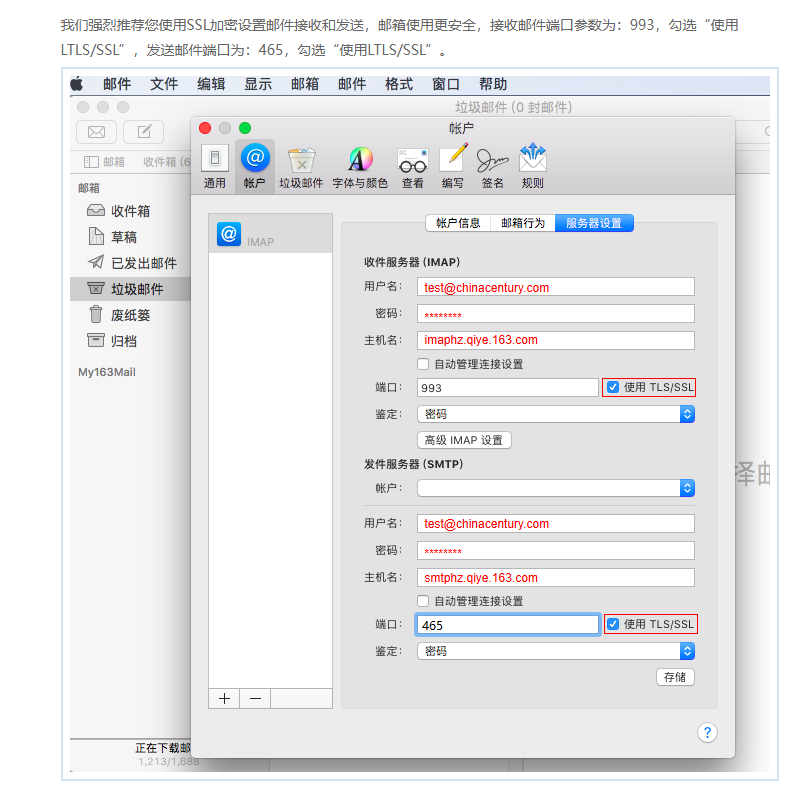Viewport: 792px width, 788px height.
Task: Open Junk Mail (垃圾邮件) preferences icon
Action: (x=301, y=168)
